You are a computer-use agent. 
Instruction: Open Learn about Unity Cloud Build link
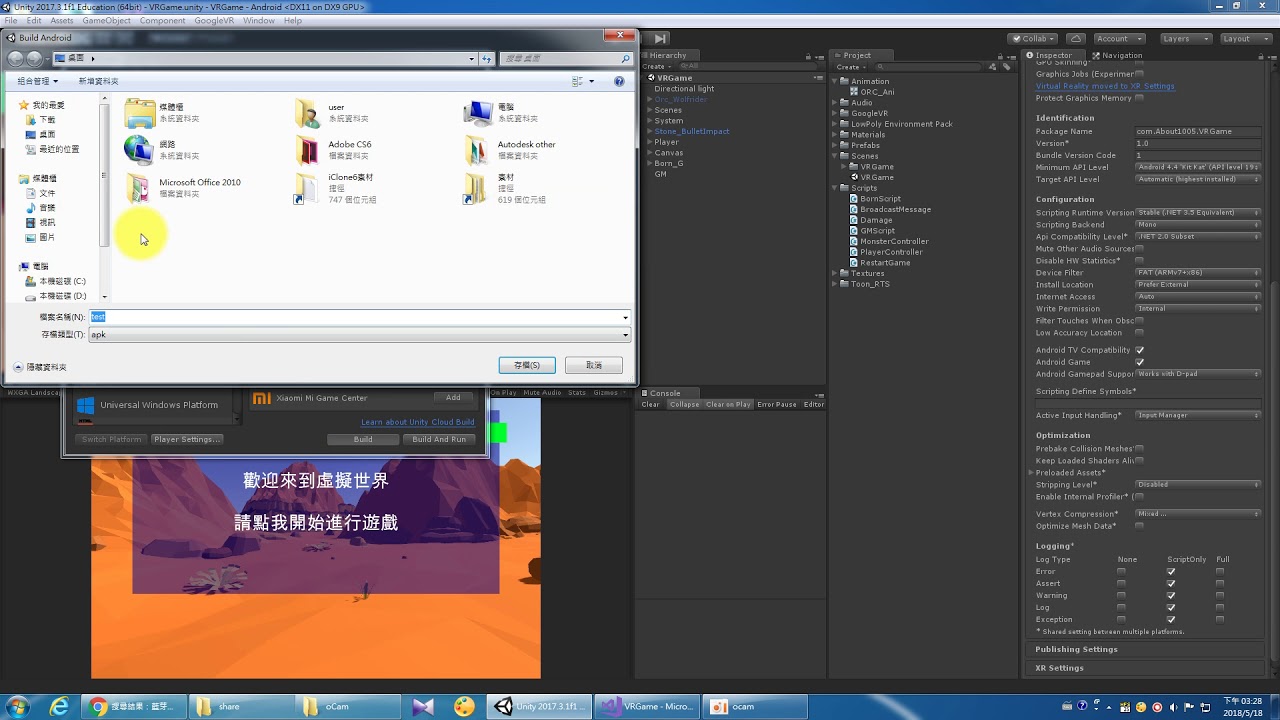(x=418, y=422)
